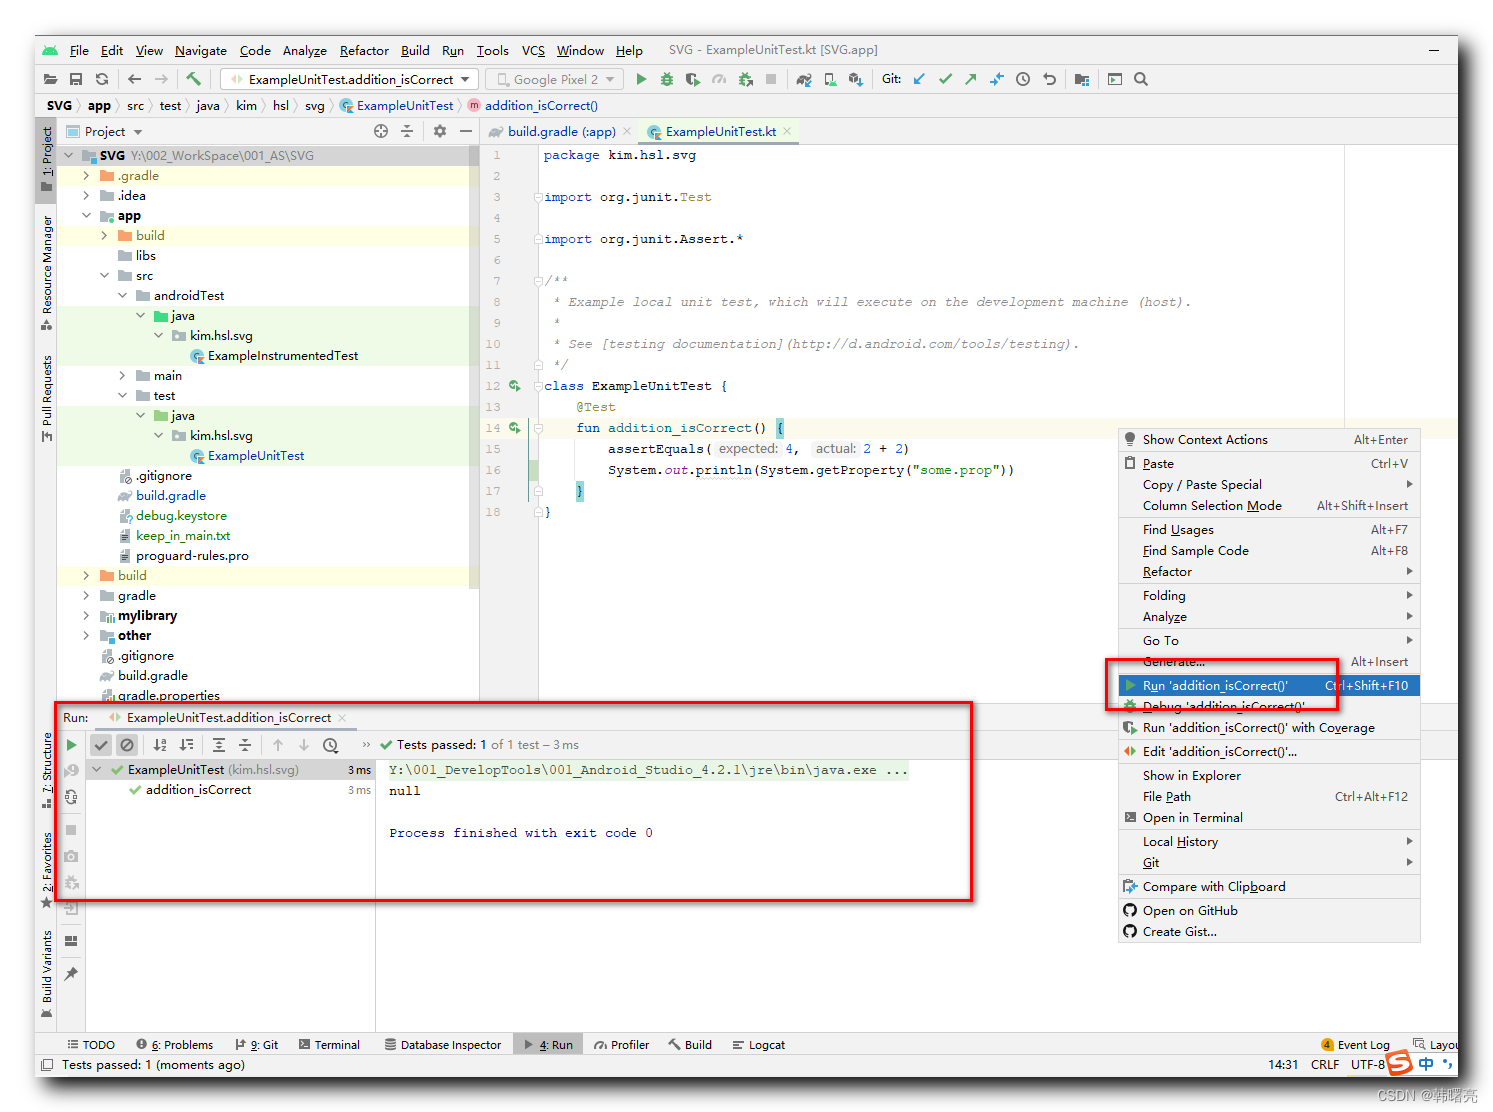Expand the main folder in project tree
1493x1112 pixels.
coord(122,376)
